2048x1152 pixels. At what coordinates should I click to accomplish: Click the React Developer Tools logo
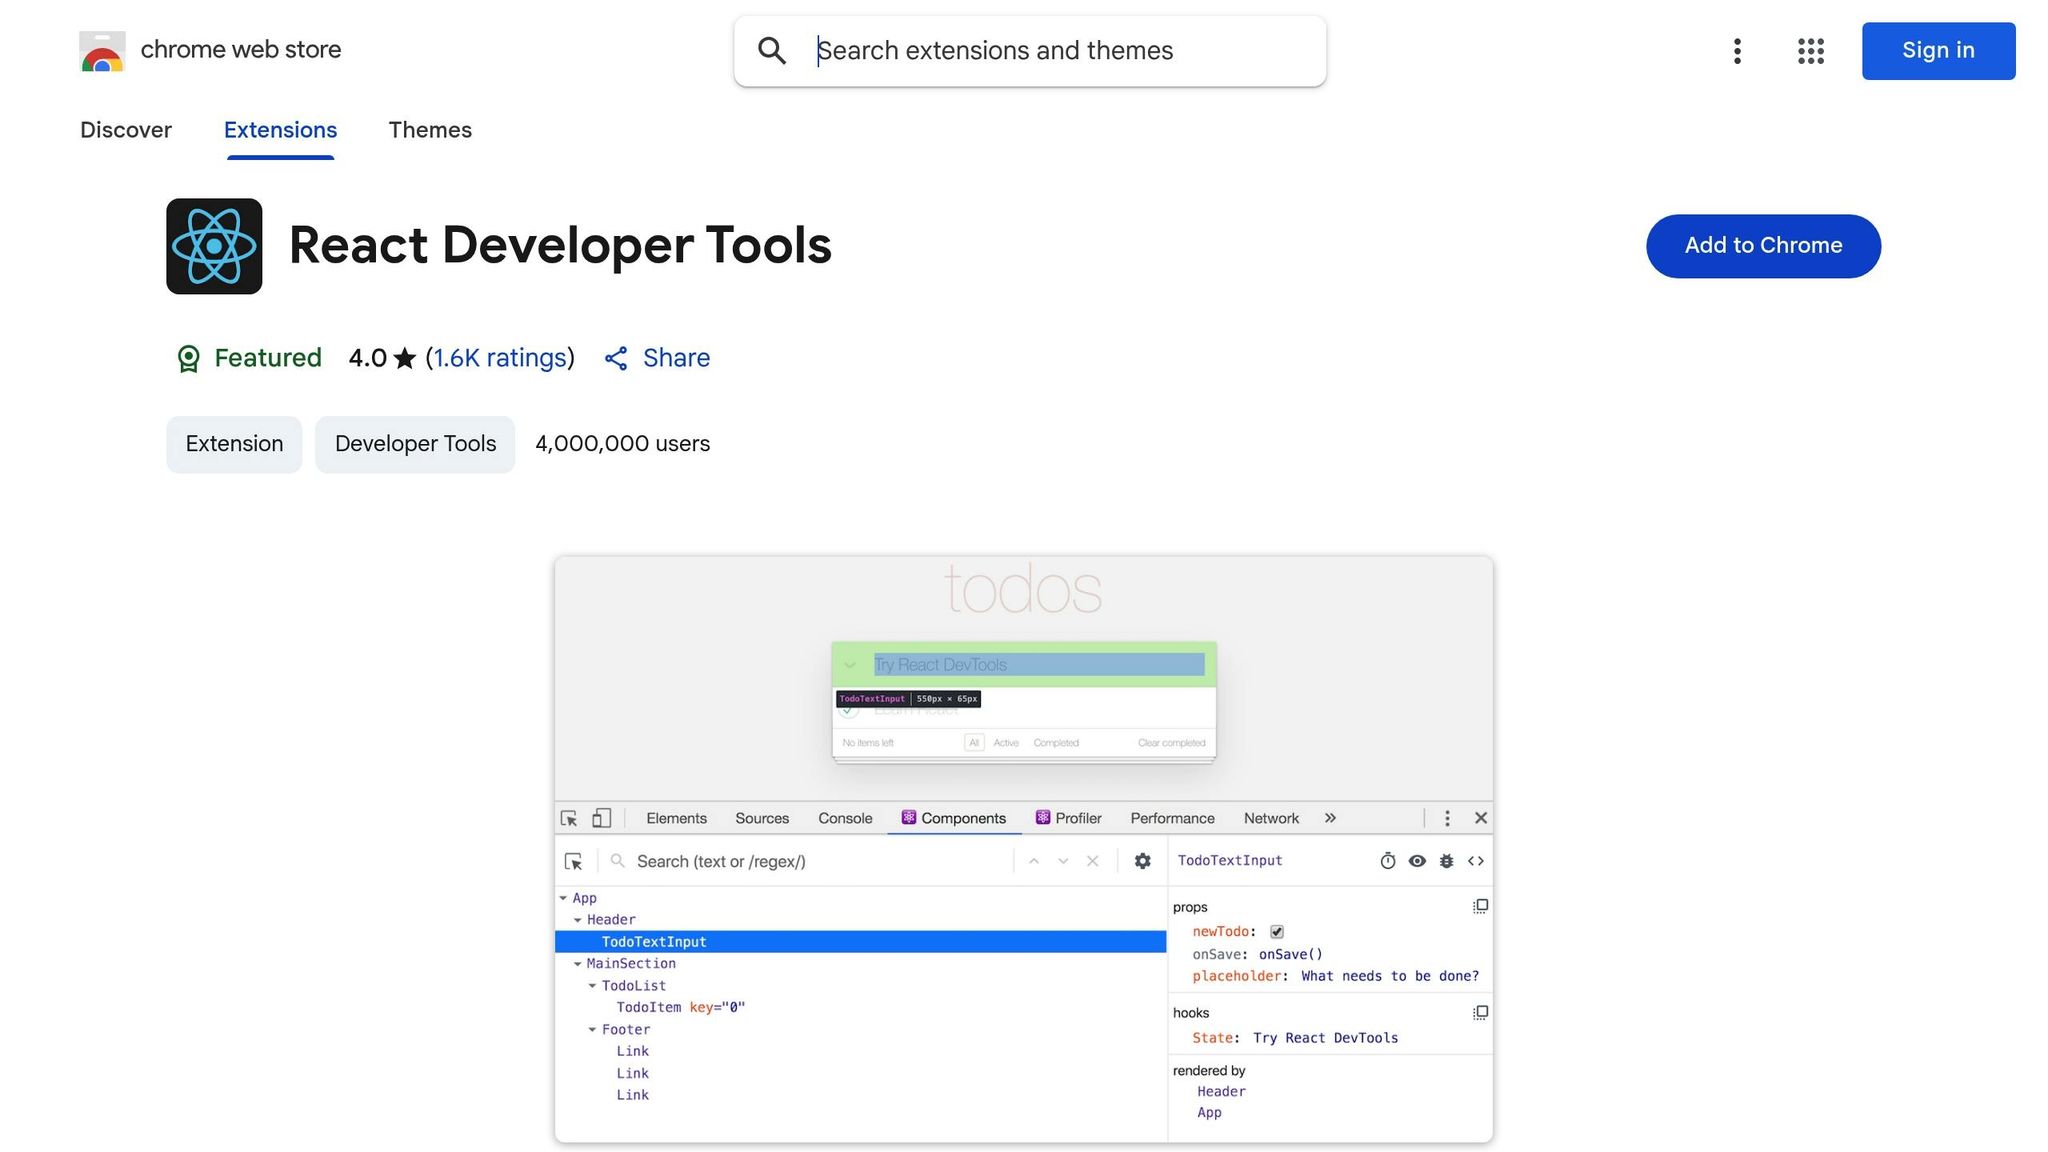pyautogui.click(x=214, y=246)
